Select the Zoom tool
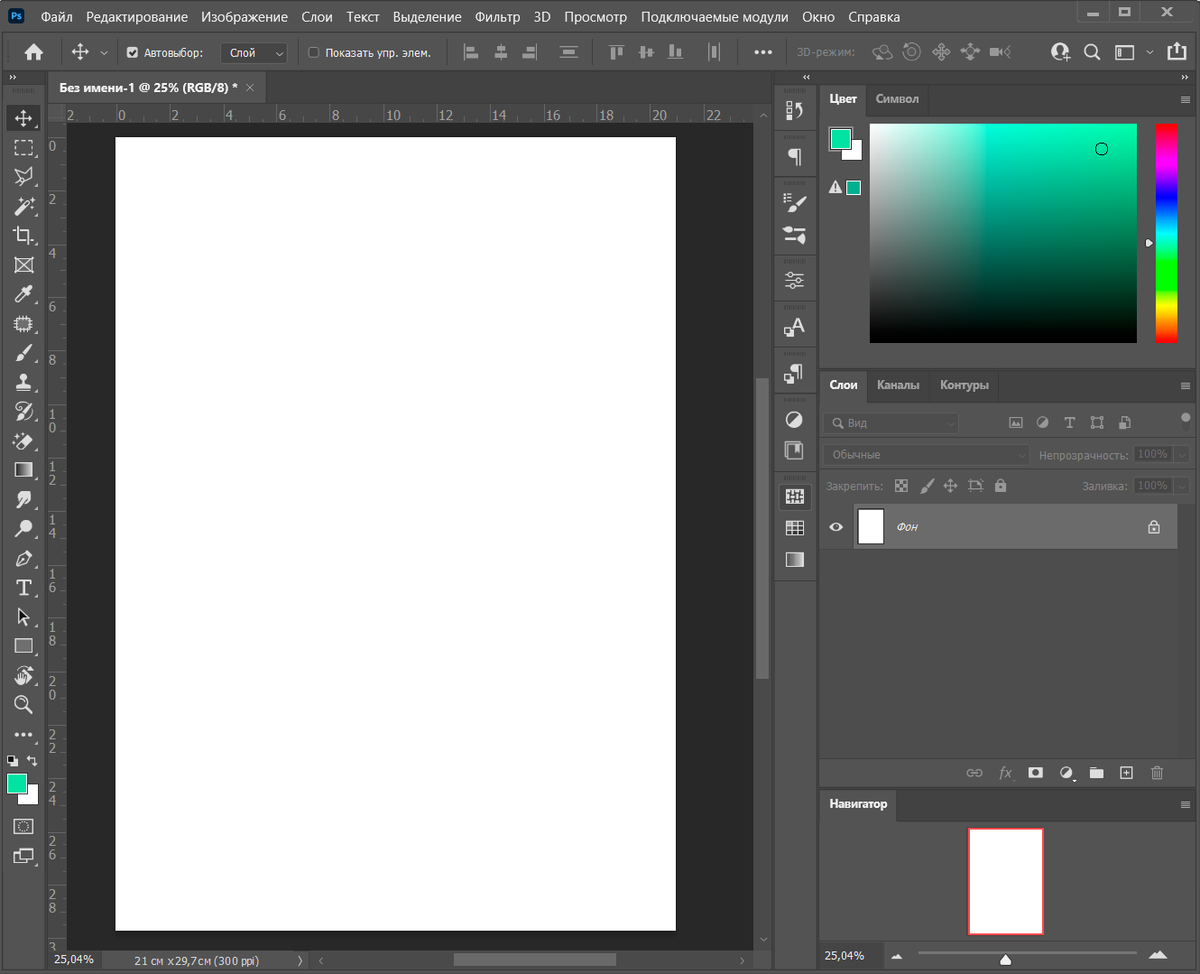The image size is (1200, 974). pyautogui.click(x=23, y=705)
